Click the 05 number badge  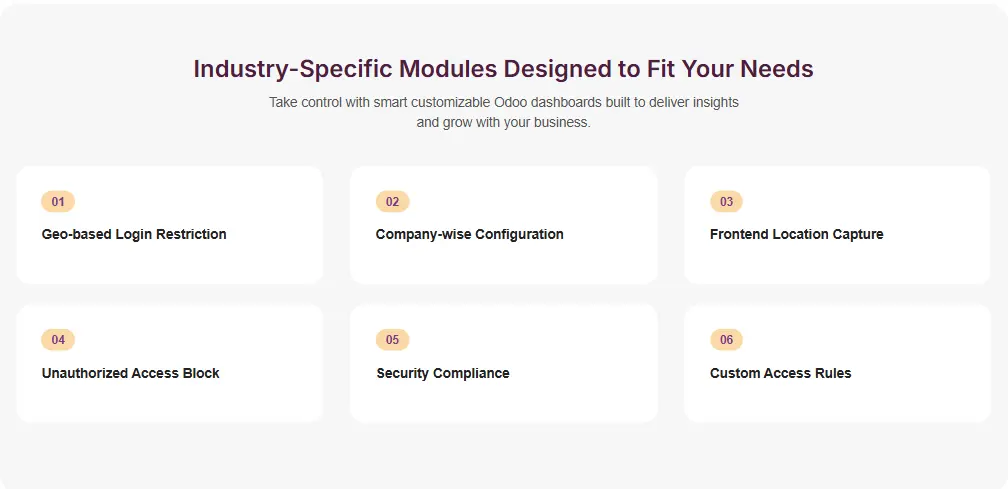point(392,340)
